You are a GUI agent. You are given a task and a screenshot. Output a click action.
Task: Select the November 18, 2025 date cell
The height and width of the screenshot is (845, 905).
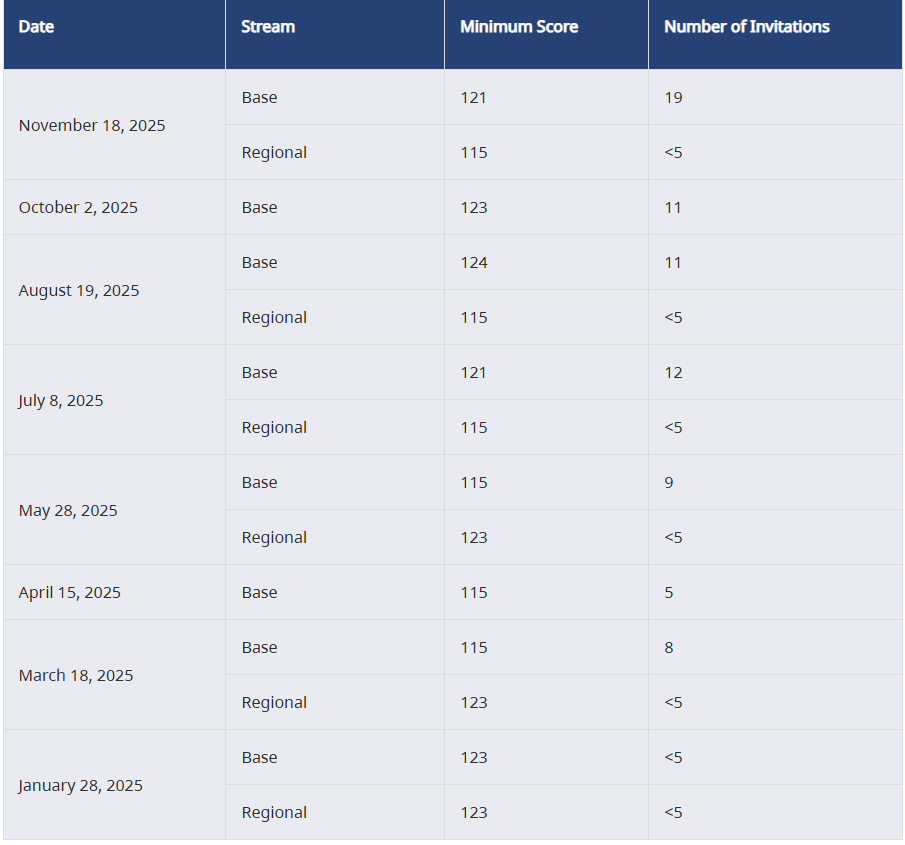tap(92, 126)
